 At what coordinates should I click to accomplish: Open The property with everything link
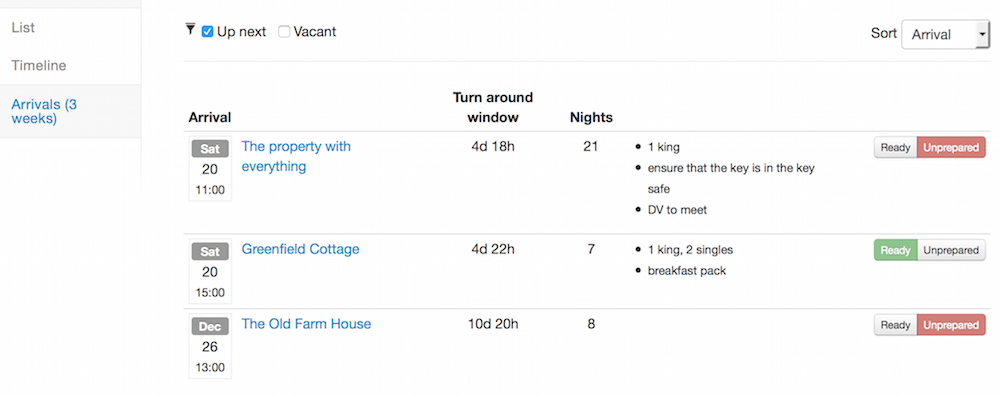(x=296, y=156)
